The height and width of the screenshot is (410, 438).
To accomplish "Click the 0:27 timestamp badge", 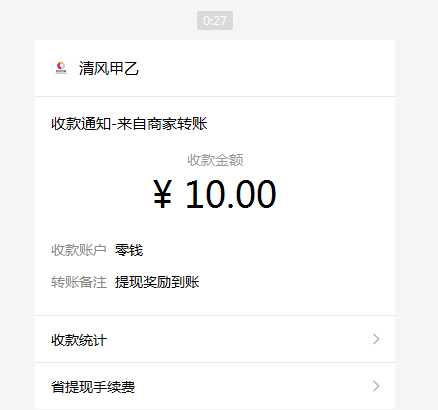I will click(x=215, y=21).
